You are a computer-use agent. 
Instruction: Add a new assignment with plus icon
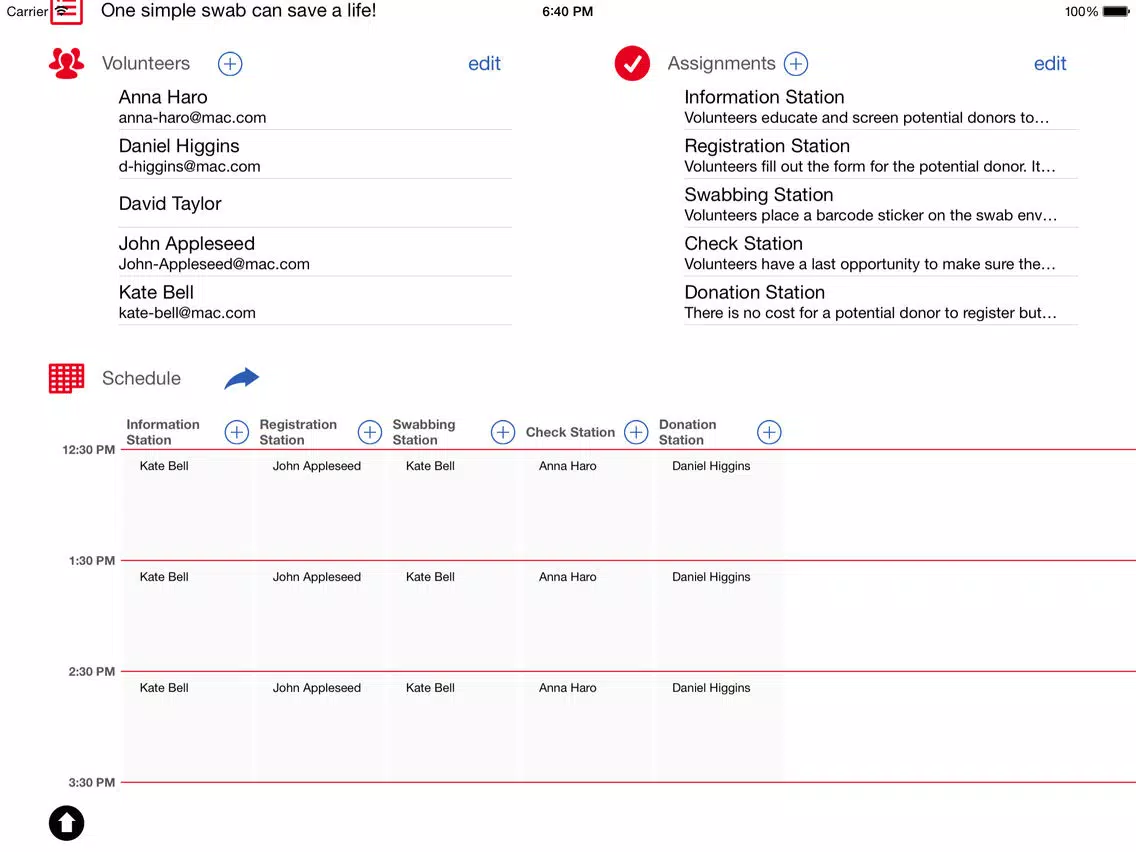tap(795, 64)
